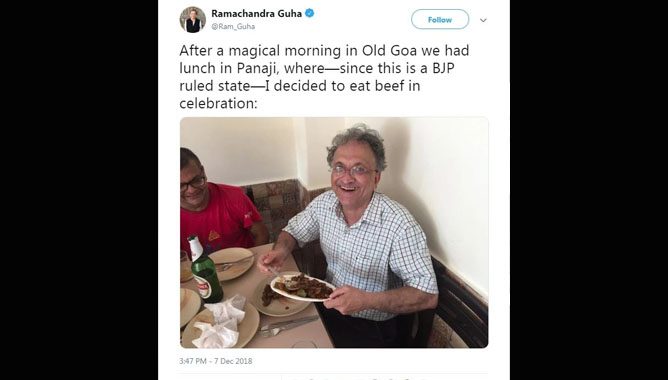Viewport: 668px width, 380px height.
Task: Open Ramachandra Guha's profile avatar
Action: tap(193, 20)
